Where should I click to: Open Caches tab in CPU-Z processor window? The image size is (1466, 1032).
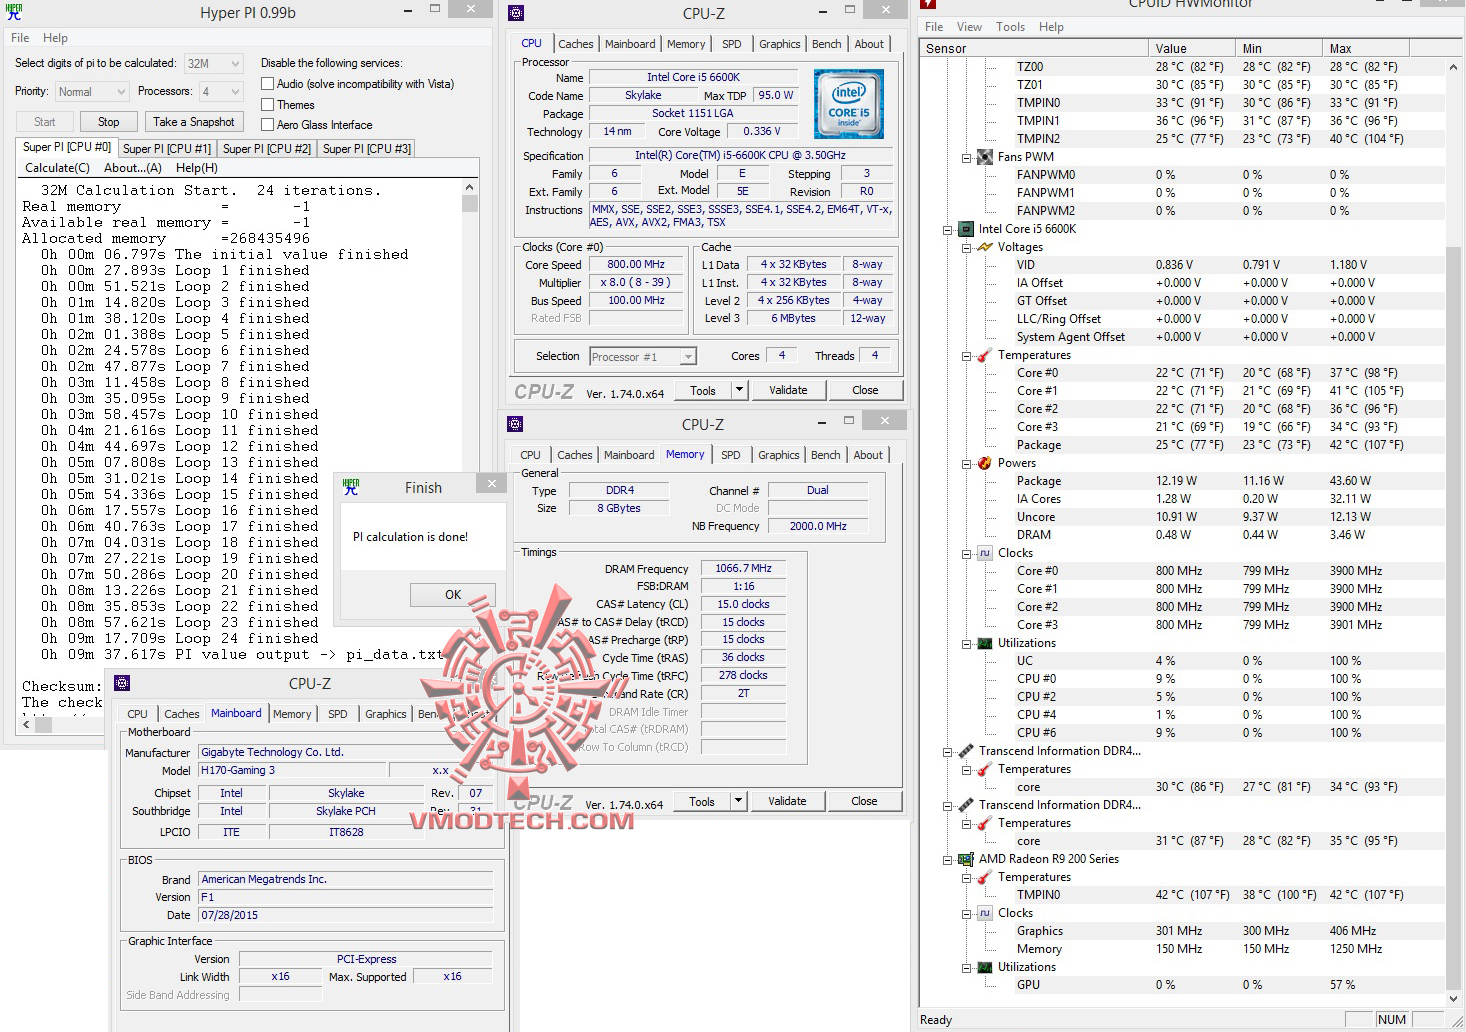point(575,44)
